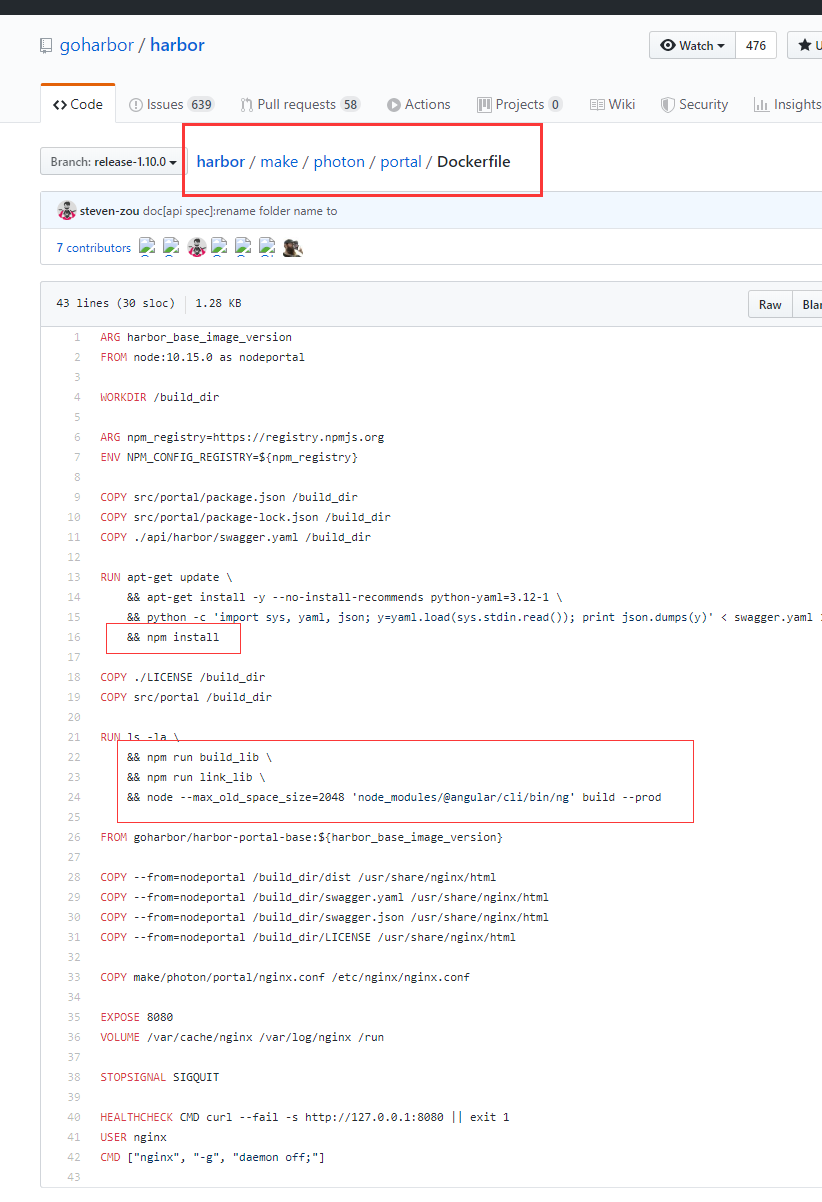Click 'VOLUME /var/cache/nginx' code line
822x1202 pixels.
tap(242, 1037)
